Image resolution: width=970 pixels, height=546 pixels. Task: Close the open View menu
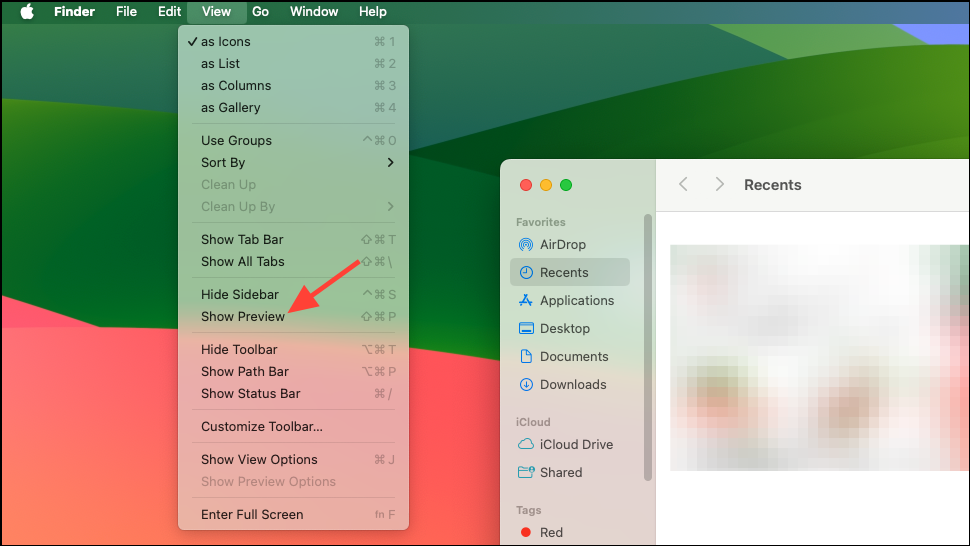[x=216, y=12]
